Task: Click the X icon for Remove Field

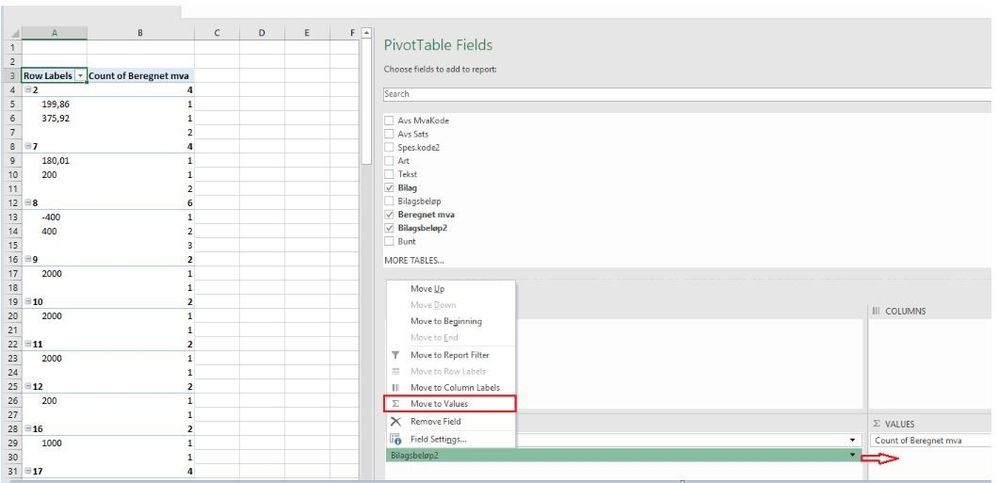Action: point(396,421)
